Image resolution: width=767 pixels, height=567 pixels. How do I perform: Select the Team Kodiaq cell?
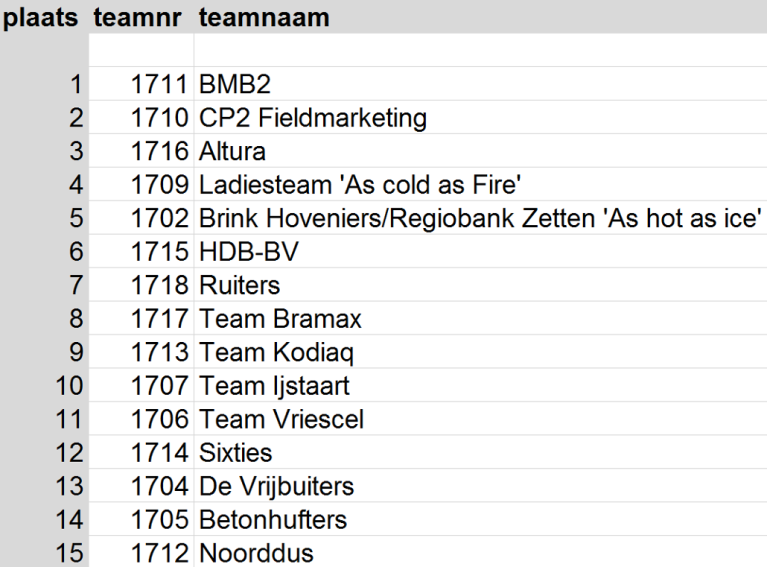[x=277, y=353]
